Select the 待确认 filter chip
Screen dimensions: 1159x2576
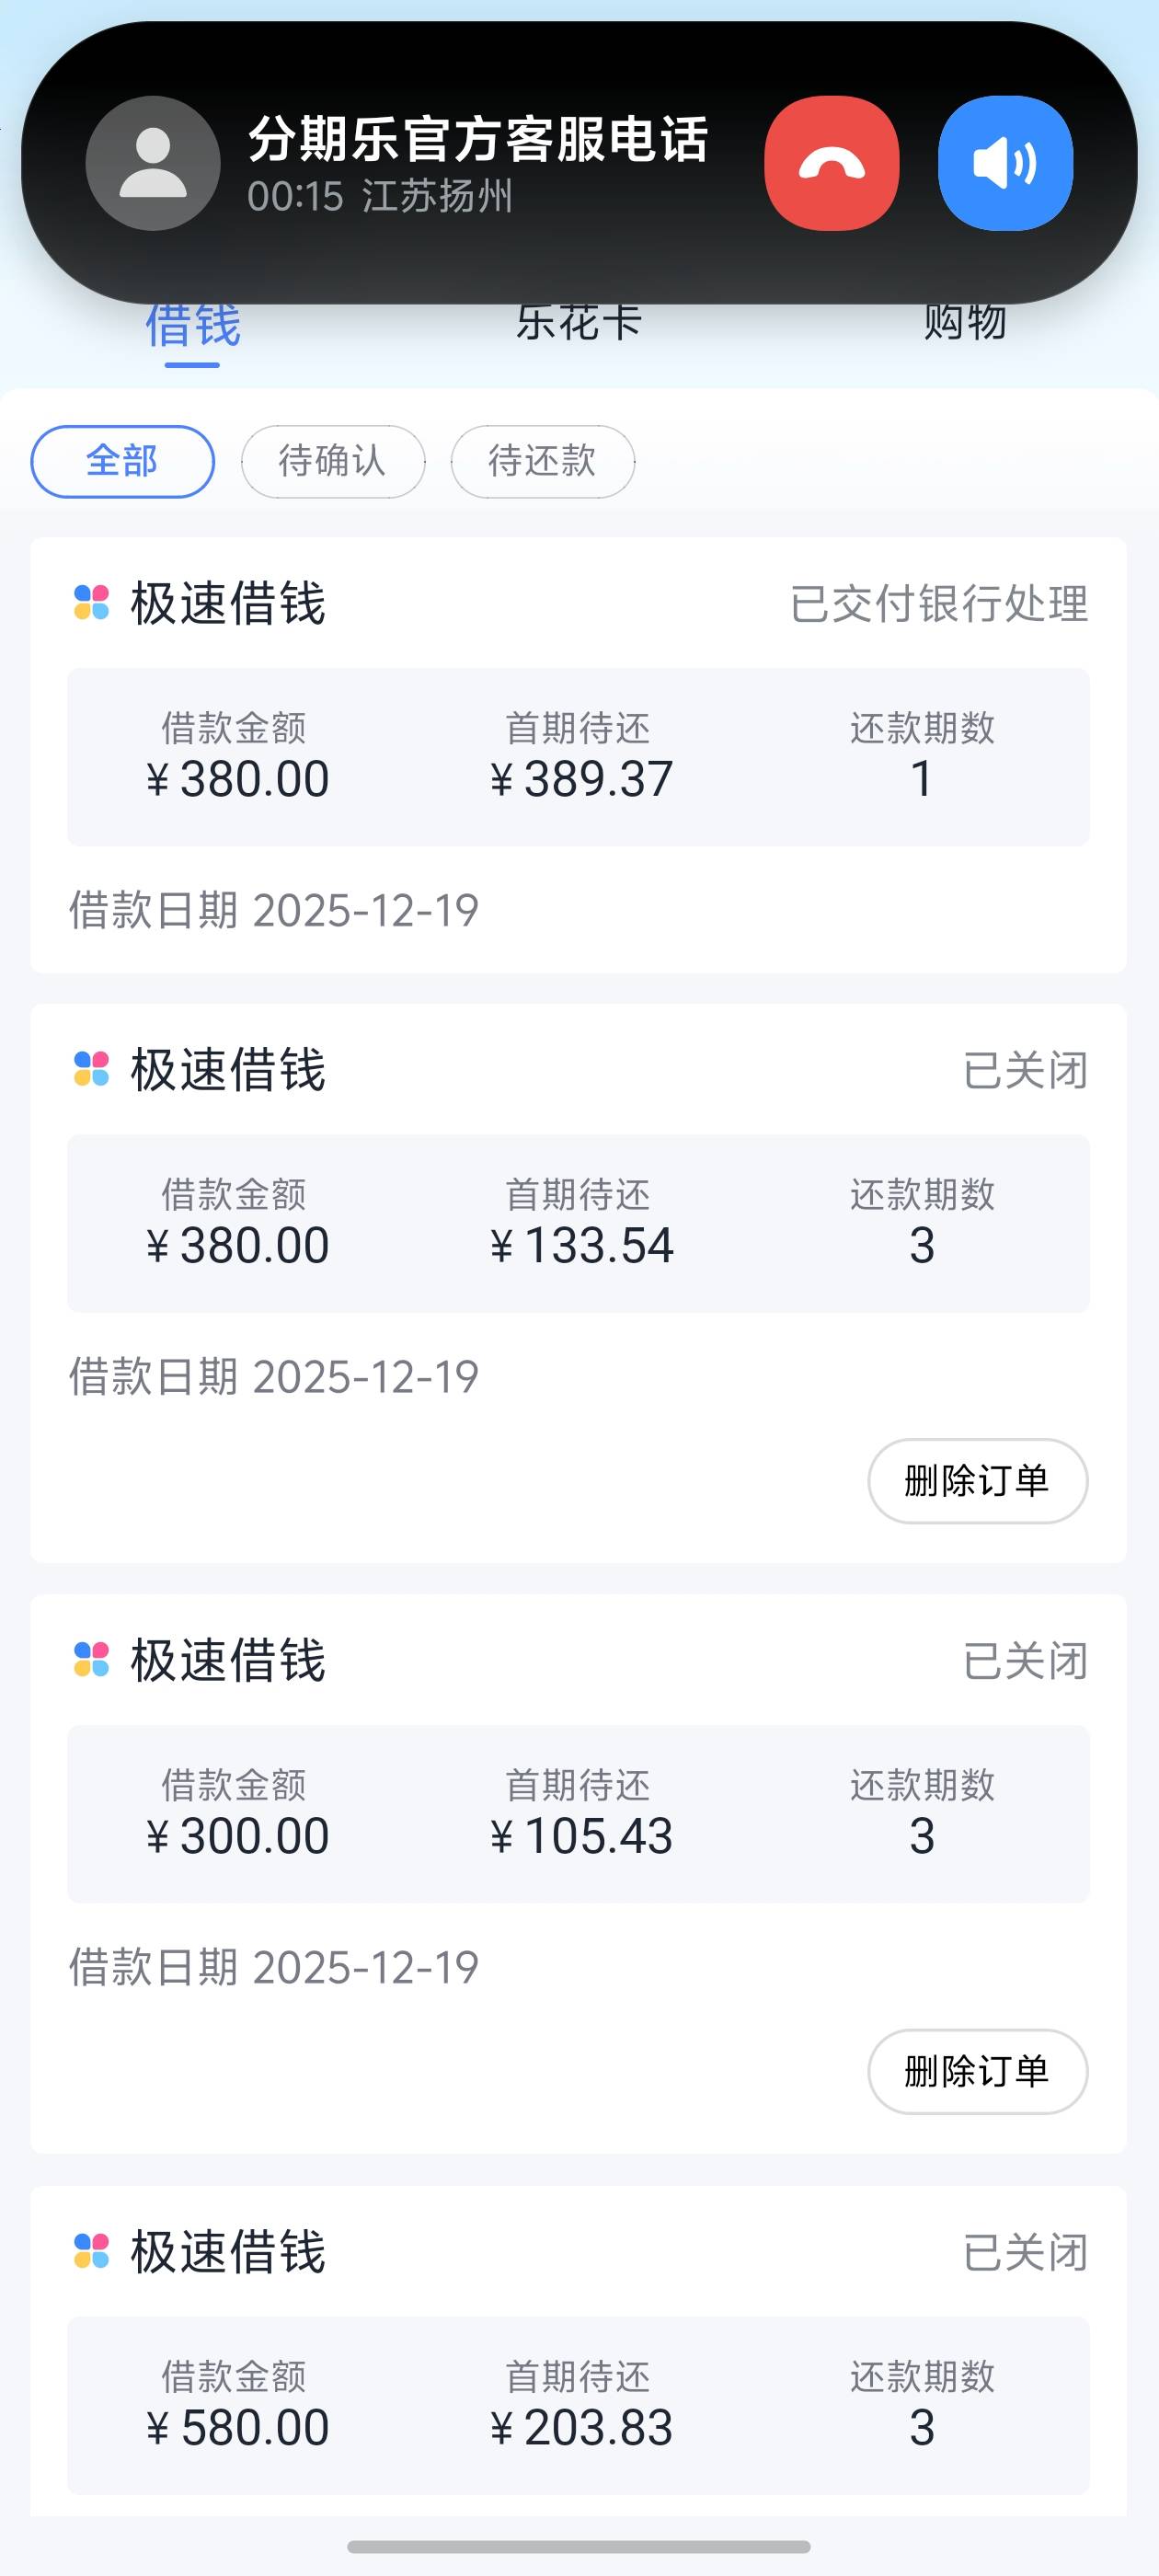[x=332, y=461]
